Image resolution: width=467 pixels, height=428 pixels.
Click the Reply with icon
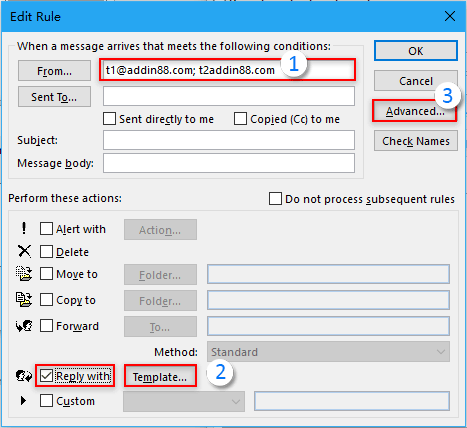[x=24, y=376]
